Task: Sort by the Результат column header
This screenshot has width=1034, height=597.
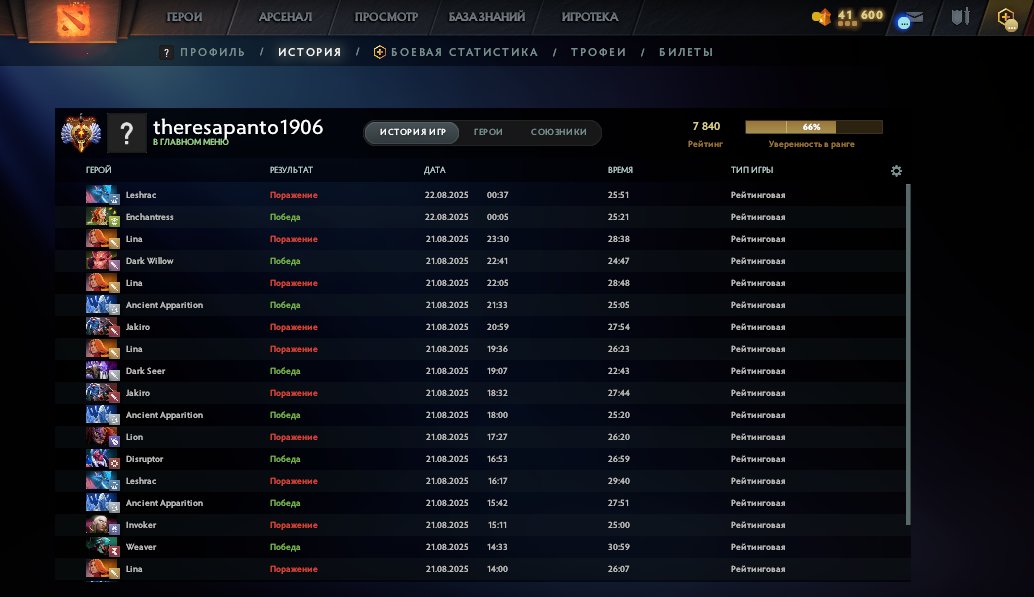Action: pos(291,171)
